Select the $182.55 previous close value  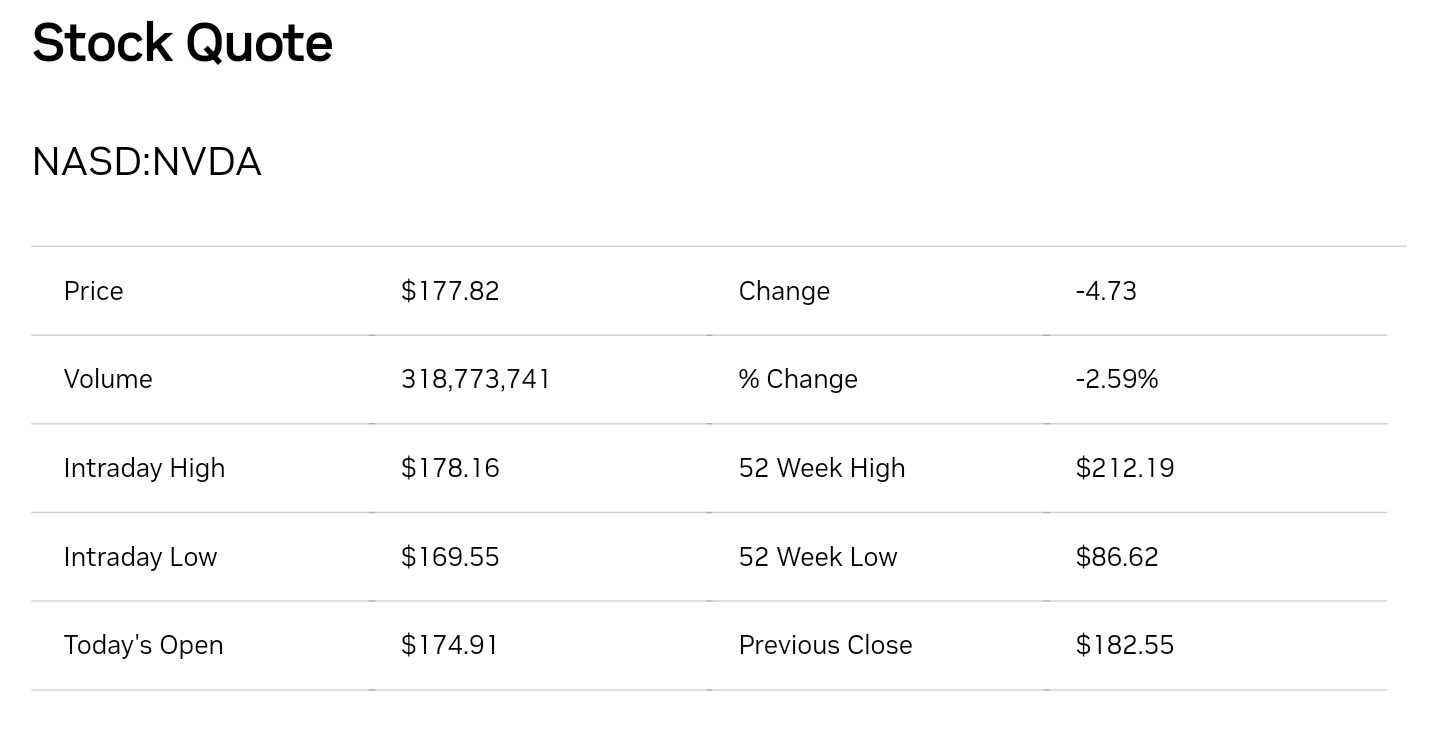click(1125, 645)
